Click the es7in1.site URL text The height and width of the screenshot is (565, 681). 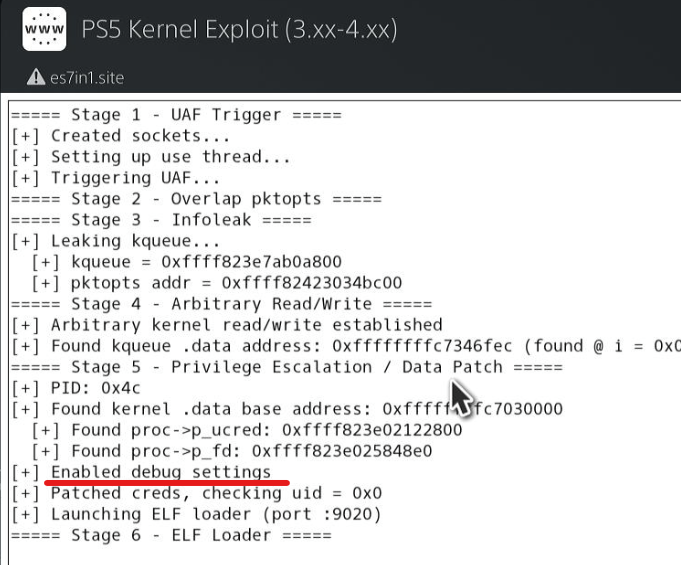(87, 78)
